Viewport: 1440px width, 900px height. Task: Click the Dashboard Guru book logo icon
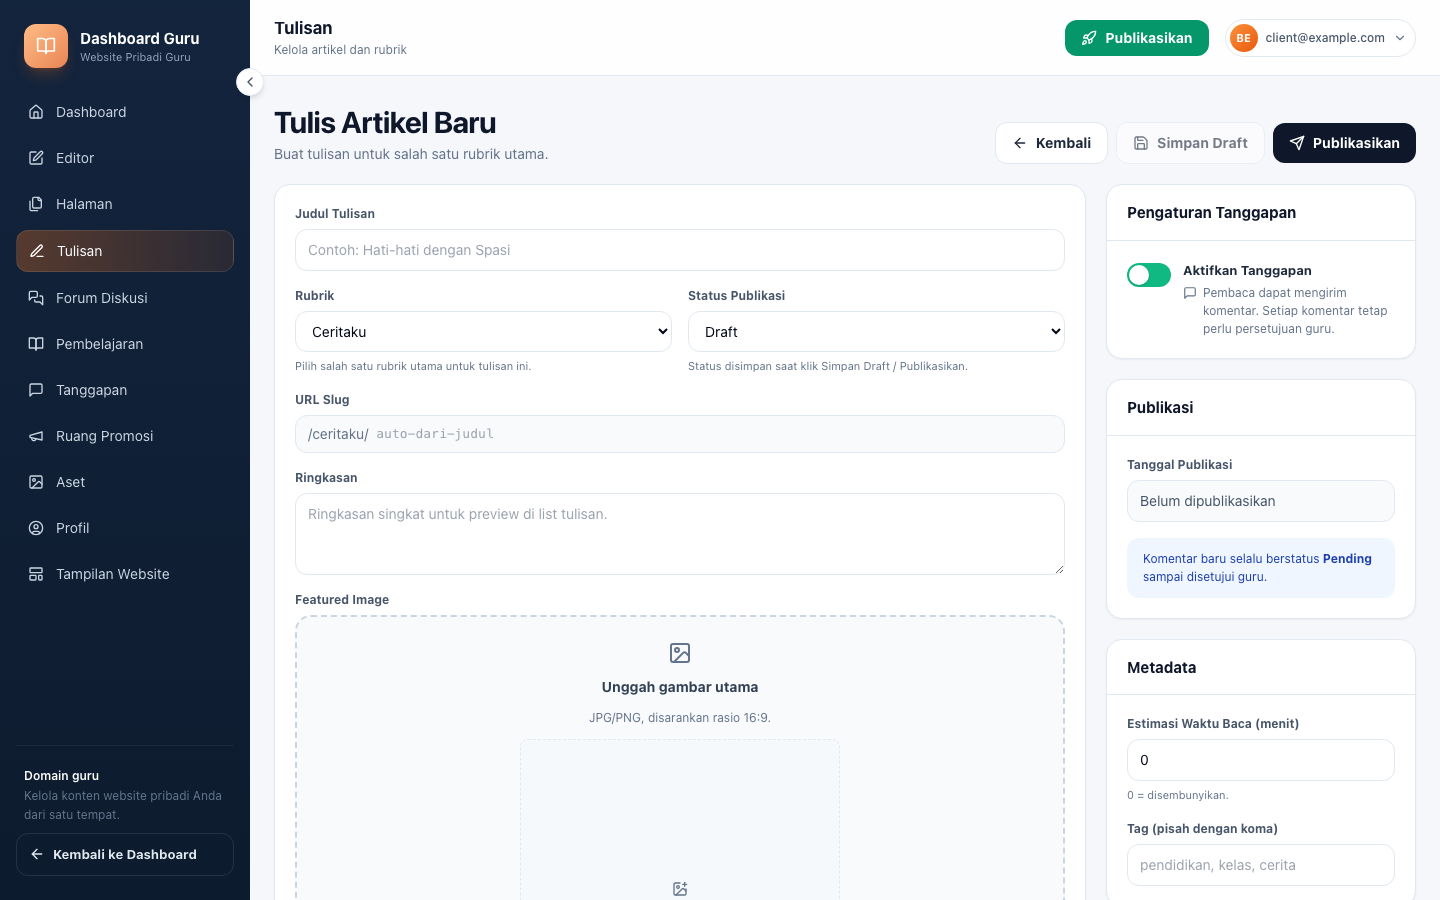point(46,46)
